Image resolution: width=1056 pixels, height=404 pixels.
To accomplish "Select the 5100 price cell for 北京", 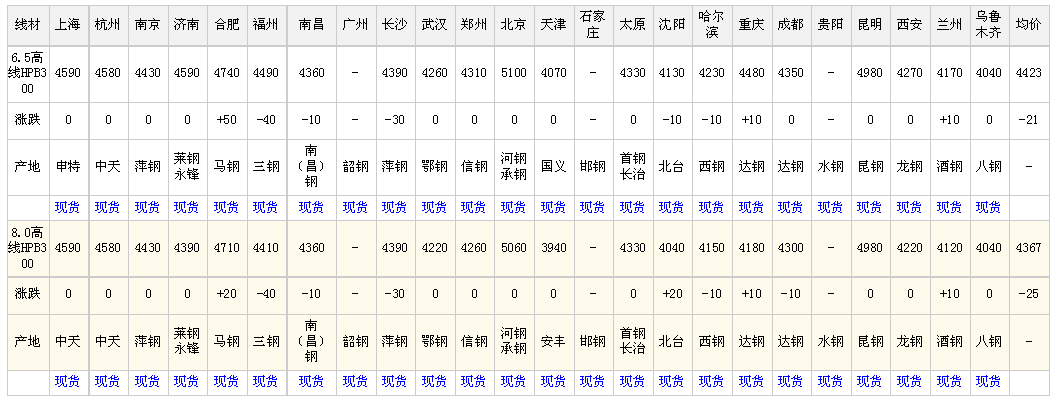I will click(513, 73).
